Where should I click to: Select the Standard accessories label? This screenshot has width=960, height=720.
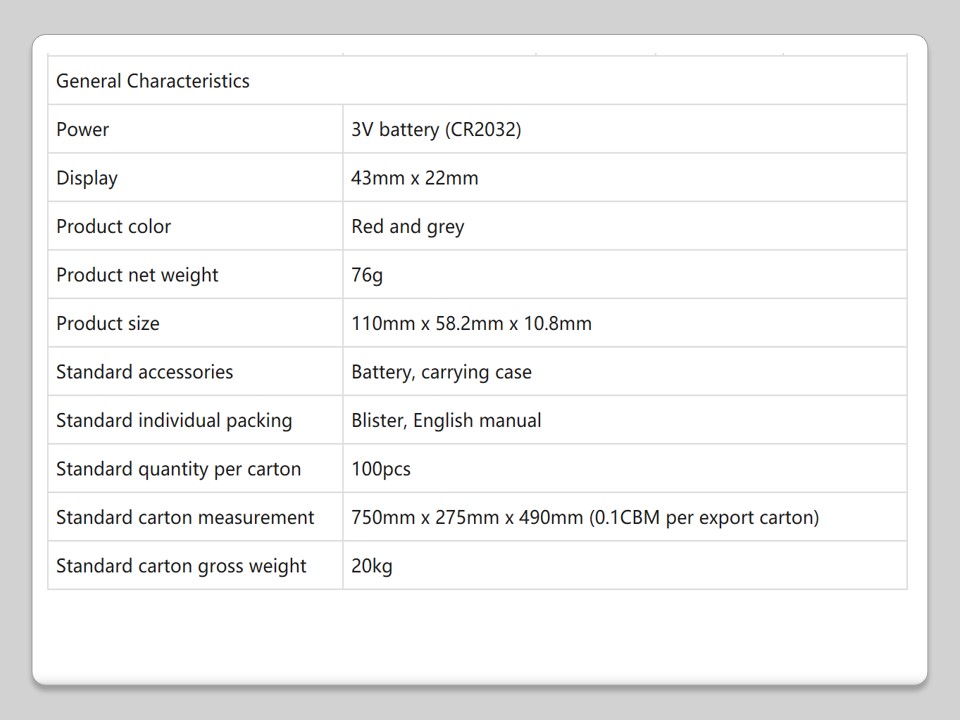[x=144, y=372]
